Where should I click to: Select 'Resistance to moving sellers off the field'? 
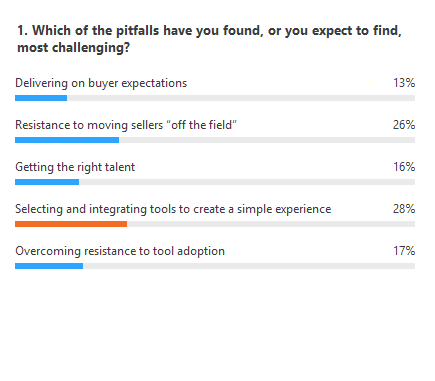[x=126, y=125]
